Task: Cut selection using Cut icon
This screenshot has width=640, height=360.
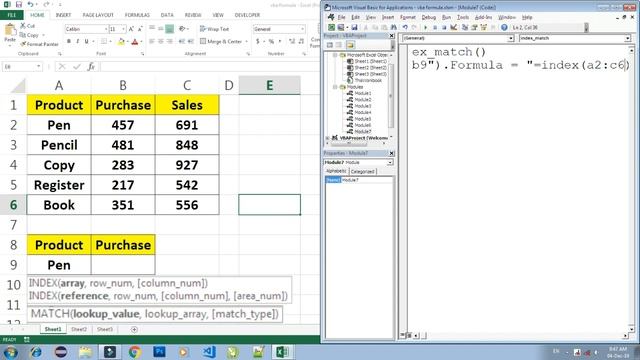Action: click(x=28, y=26)
